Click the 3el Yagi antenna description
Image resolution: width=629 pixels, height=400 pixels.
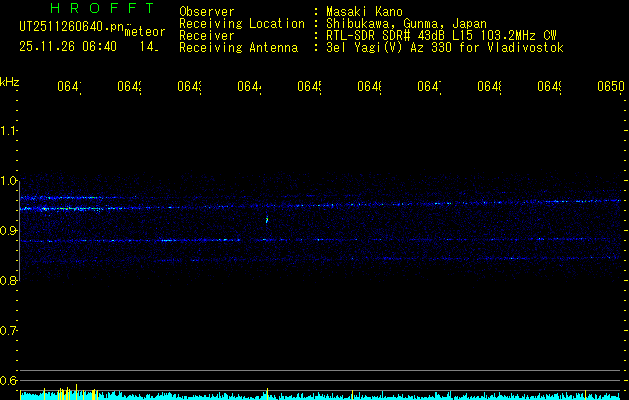coord(444,48)
